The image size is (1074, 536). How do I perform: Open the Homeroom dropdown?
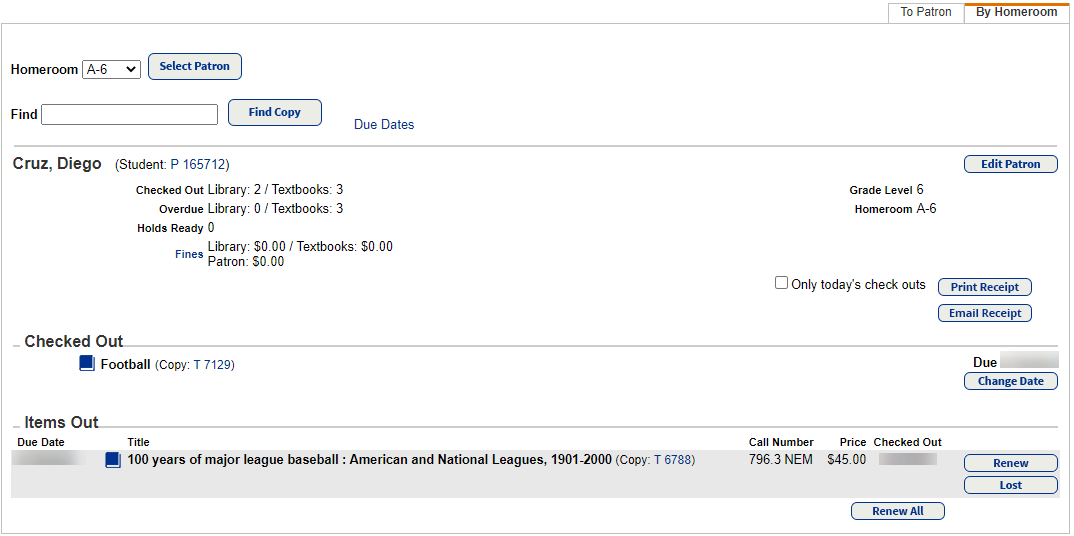111,70
